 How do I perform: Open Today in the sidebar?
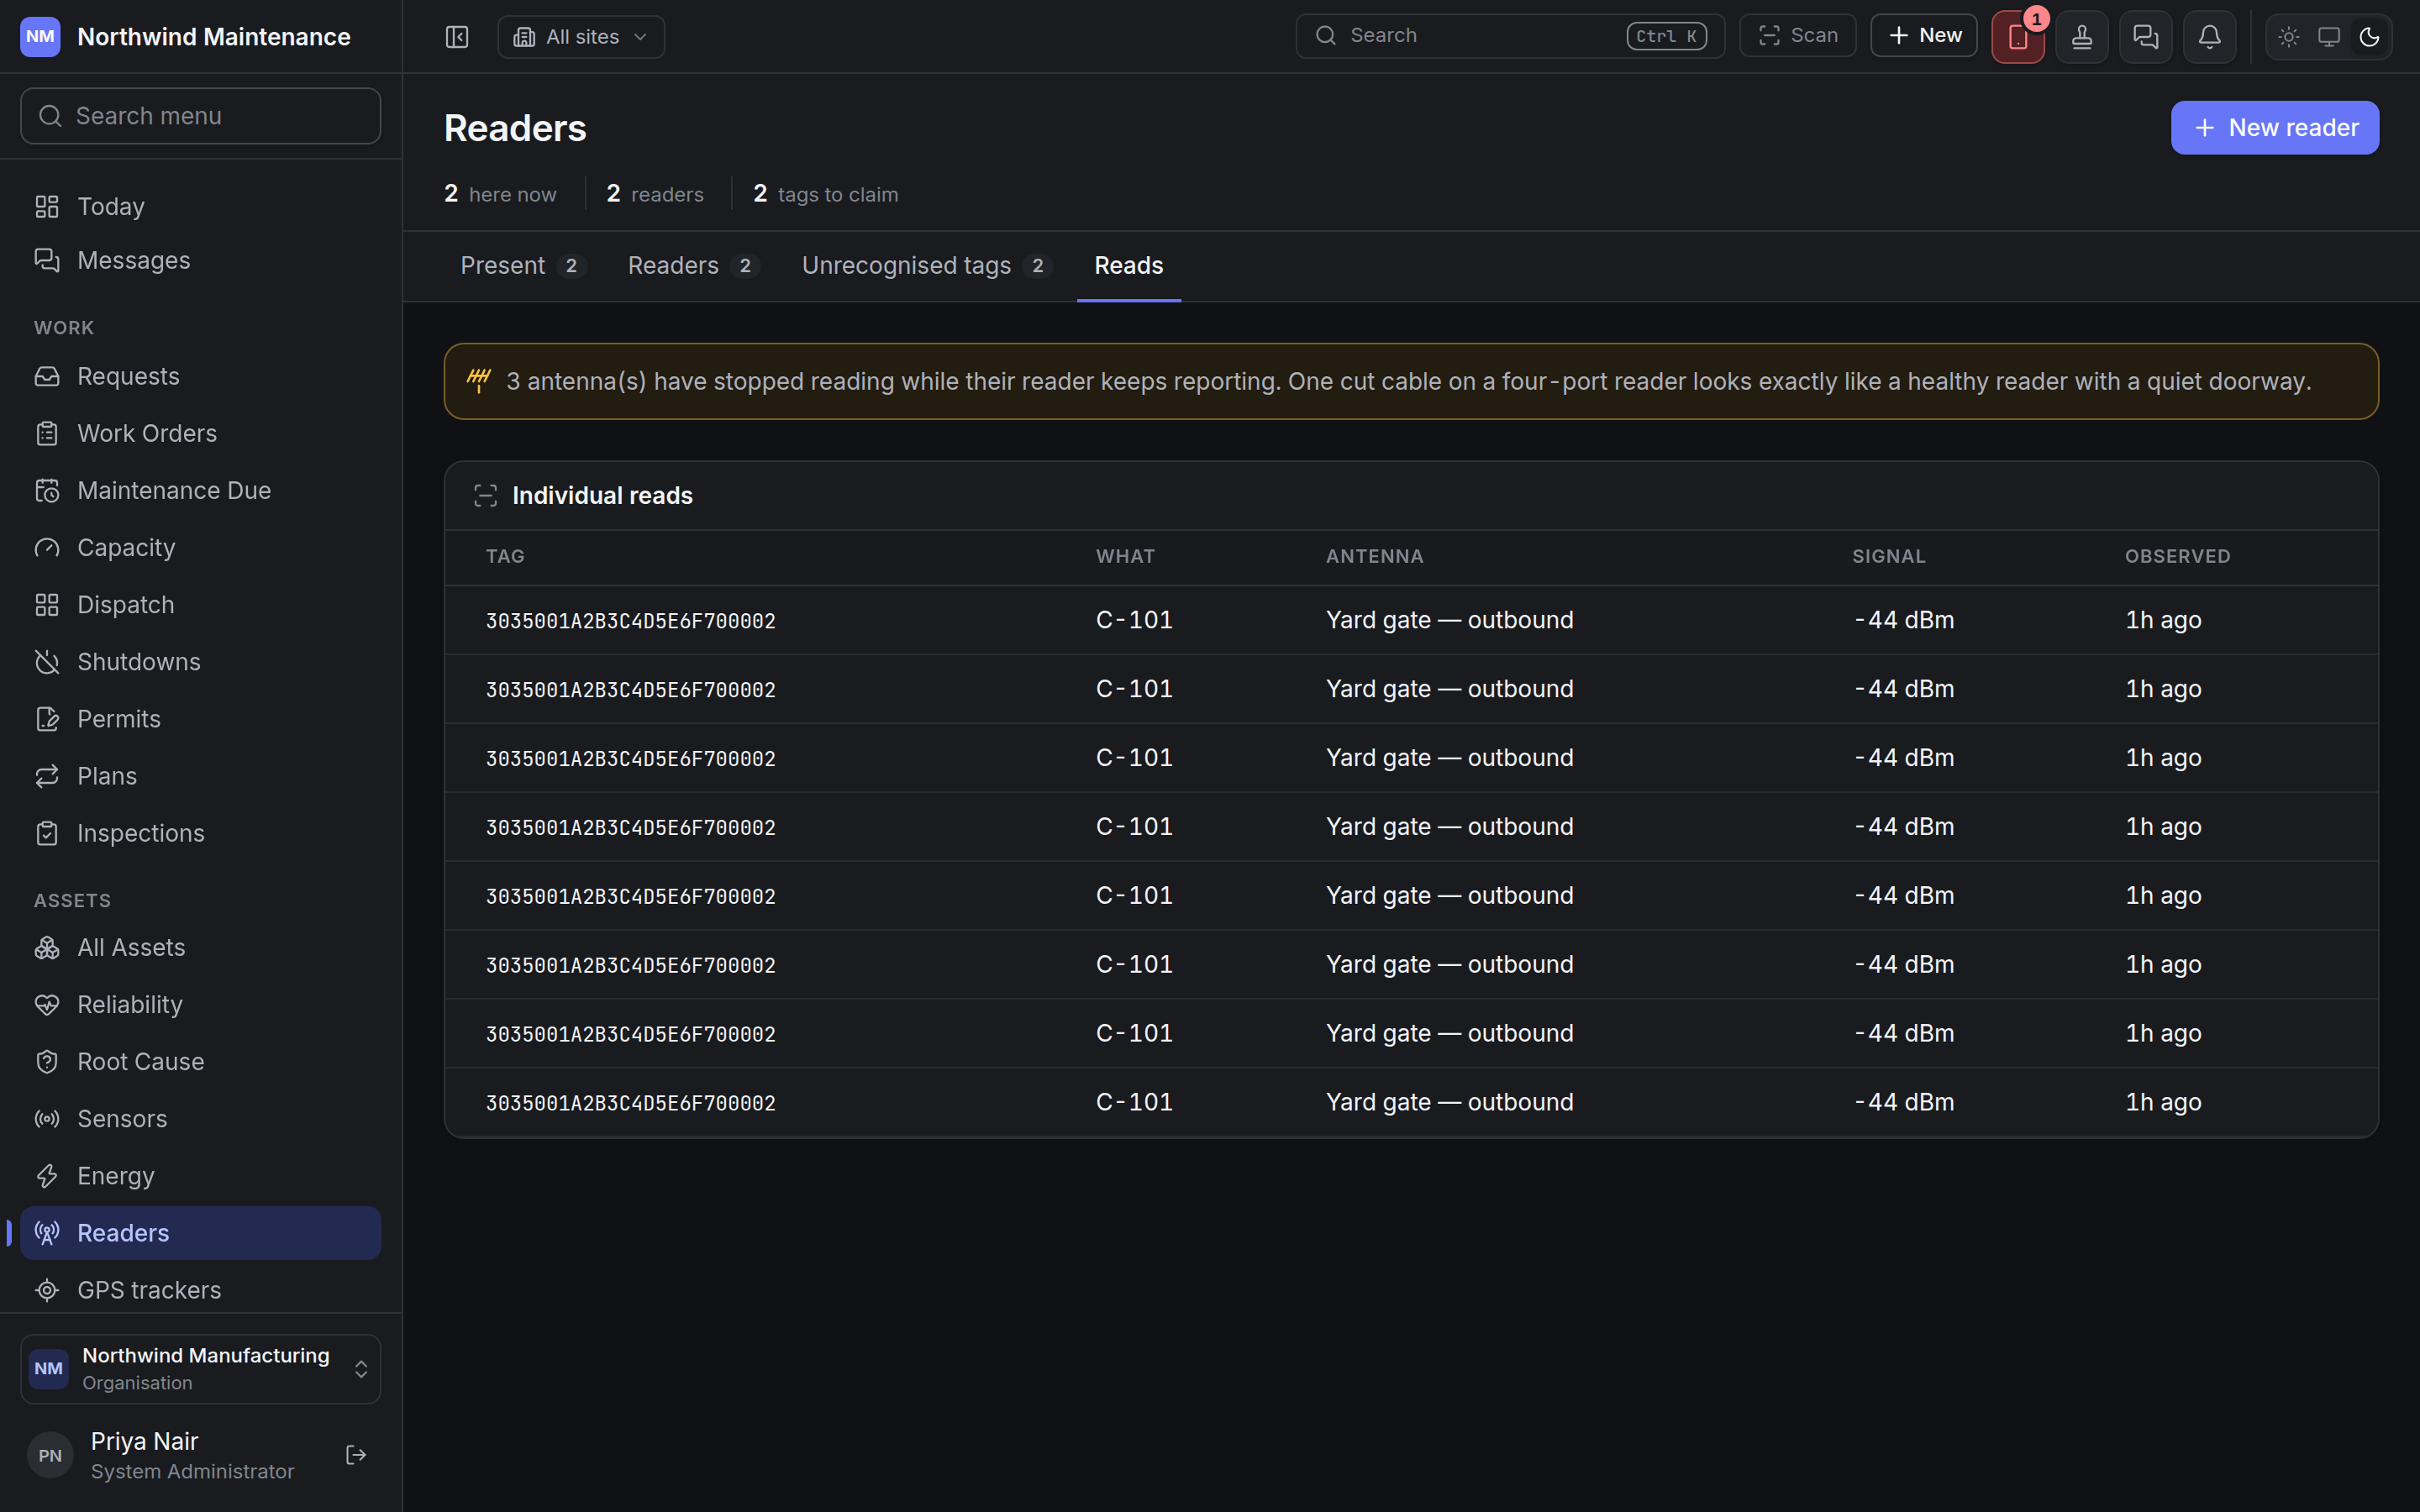pos(201,207)
